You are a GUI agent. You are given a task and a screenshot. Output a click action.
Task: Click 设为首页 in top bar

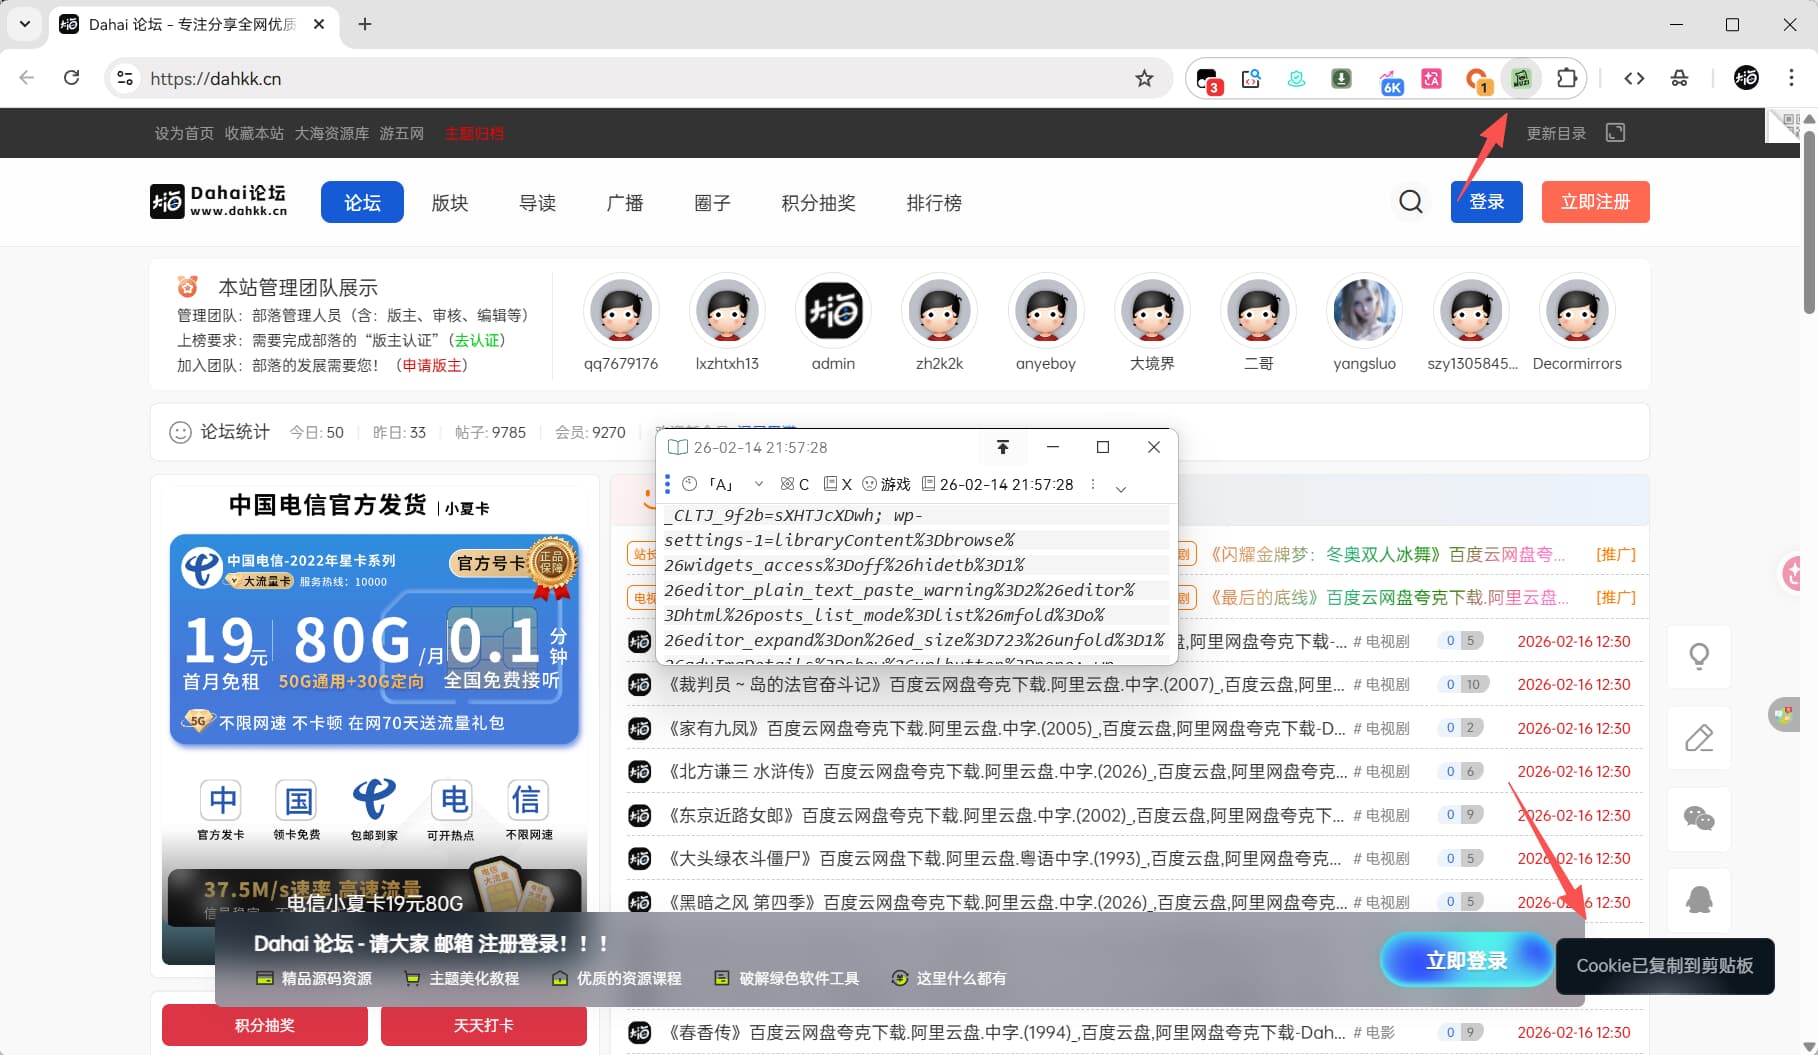pyautogui.click(x=184, y=133)
